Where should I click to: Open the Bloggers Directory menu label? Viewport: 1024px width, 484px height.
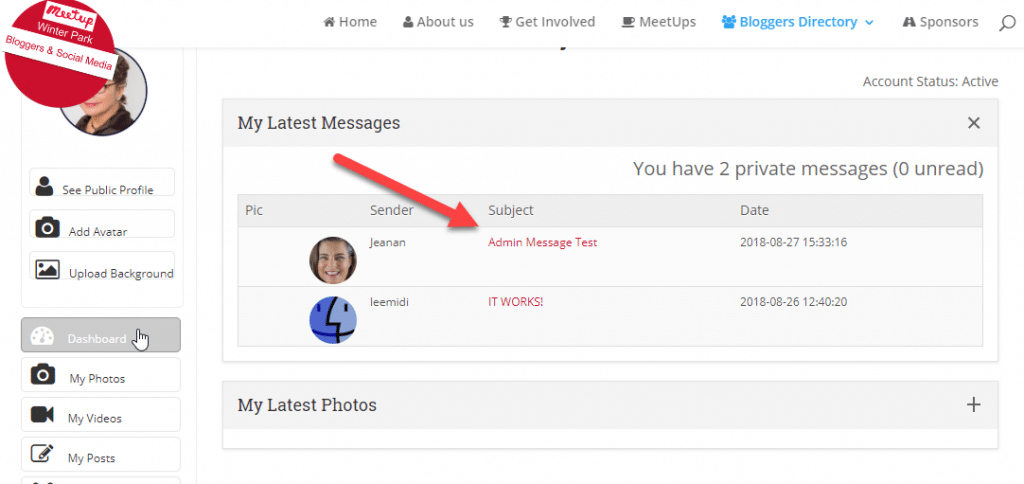(798, 22)
